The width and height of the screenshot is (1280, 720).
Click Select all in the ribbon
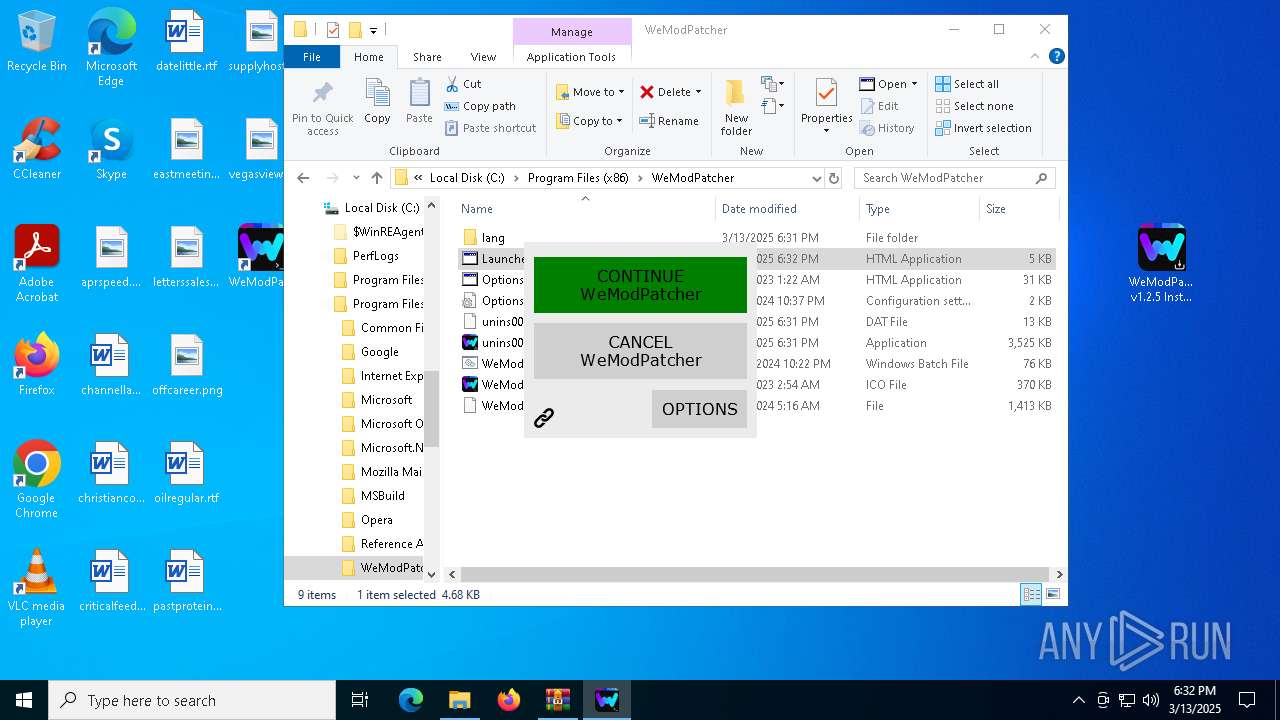pyautogui.click(x=967, y=84)
